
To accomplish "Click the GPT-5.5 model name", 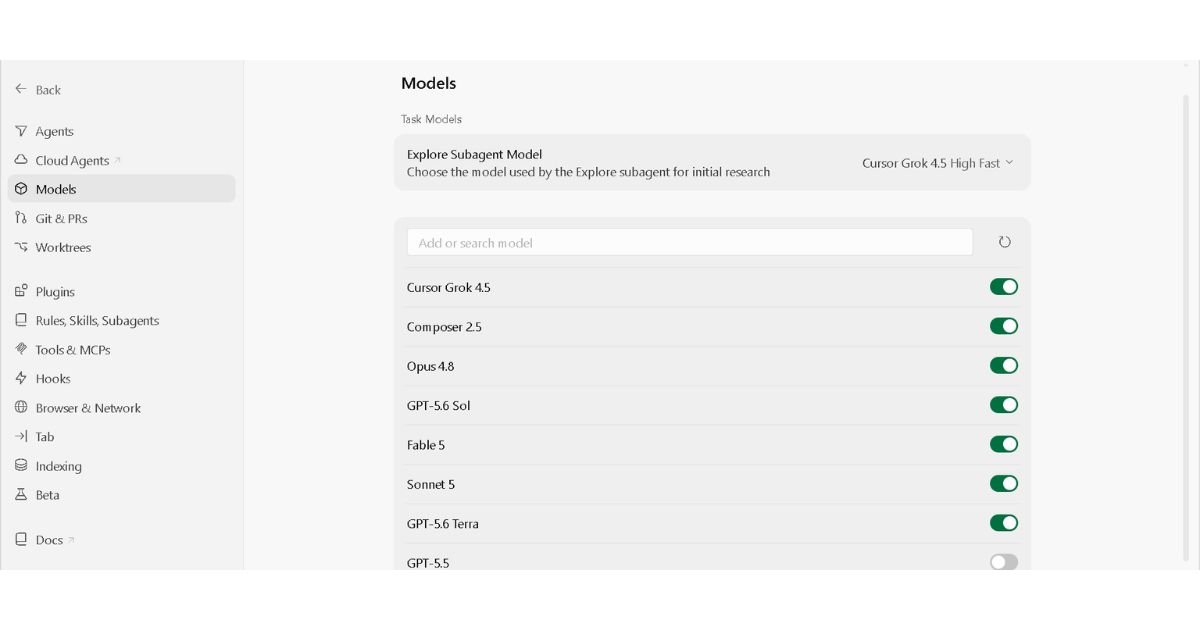I will click(428, 563).
